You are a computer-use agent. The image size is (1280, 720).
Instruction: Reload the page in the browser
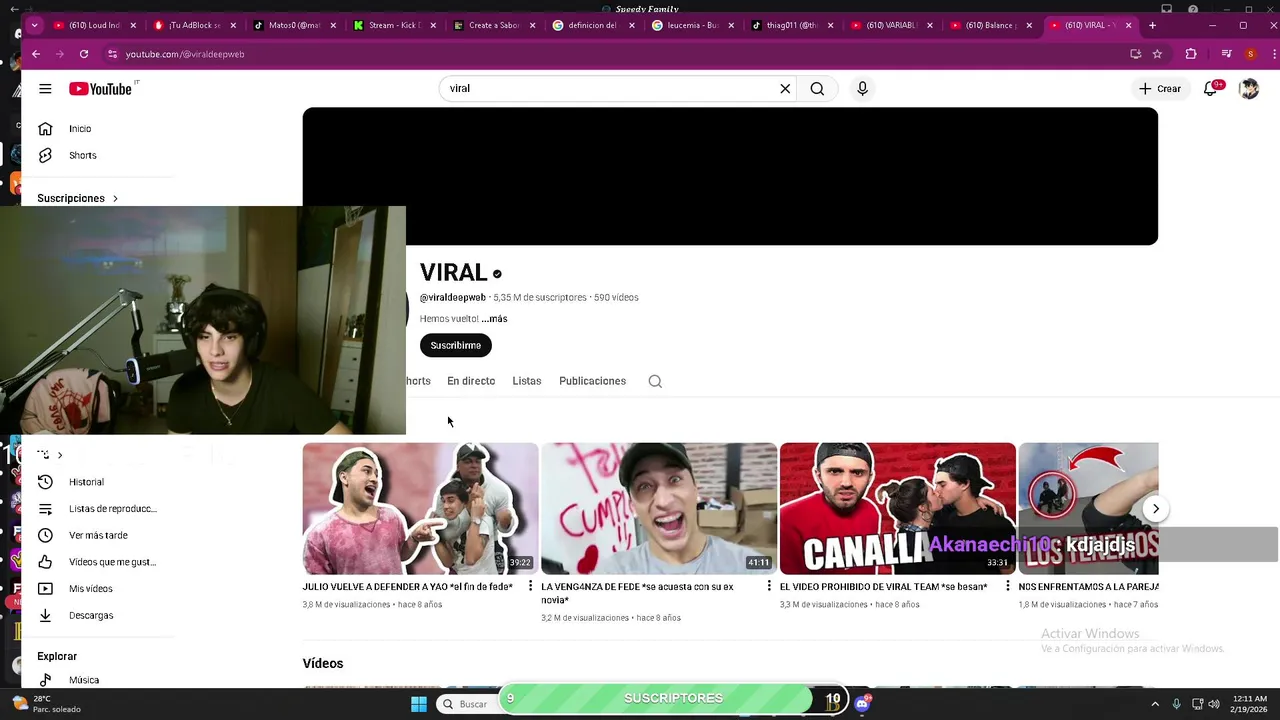84,54
